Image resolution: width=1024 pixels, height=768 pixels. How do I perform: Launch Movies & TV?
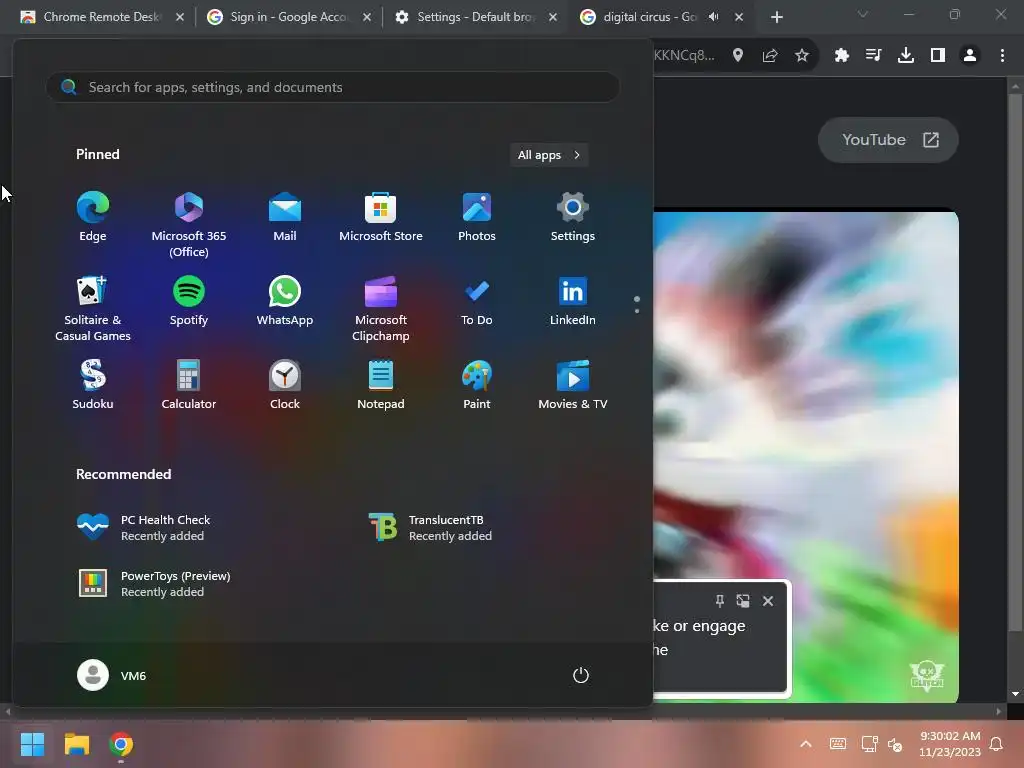(573, 385)
